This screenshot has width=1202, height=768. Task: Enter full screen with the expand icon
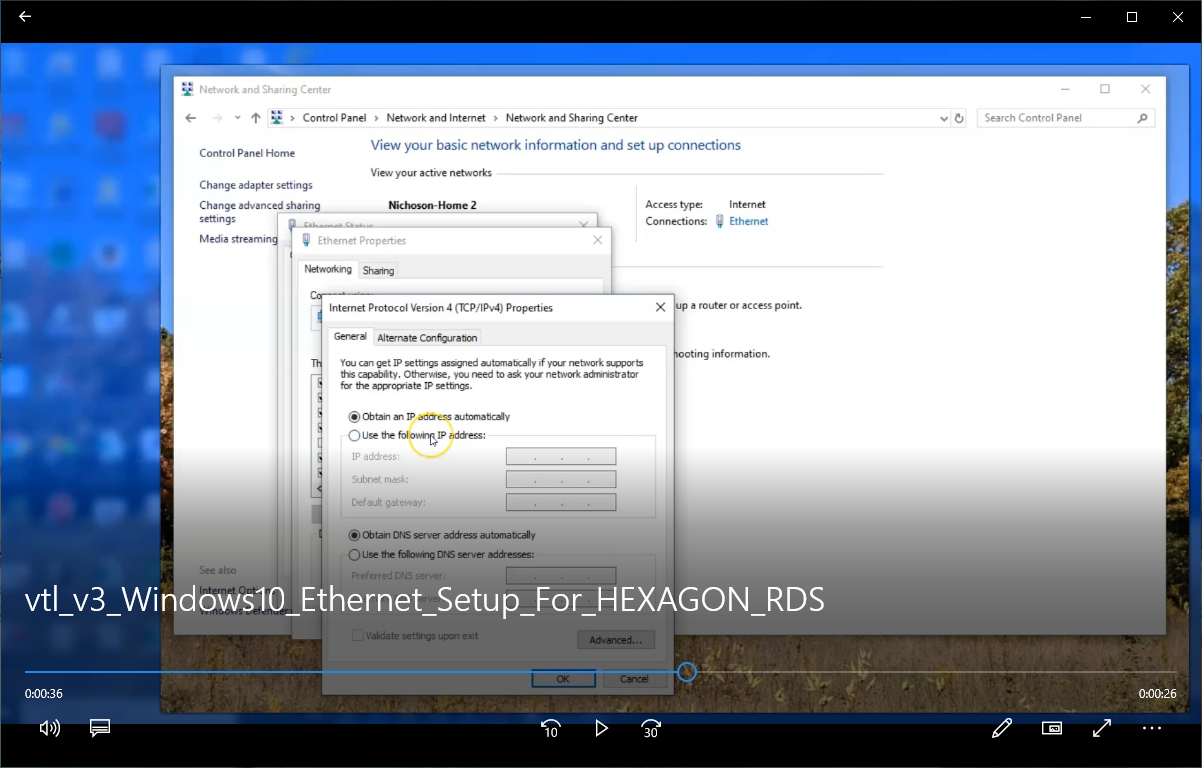[1102, 728]
